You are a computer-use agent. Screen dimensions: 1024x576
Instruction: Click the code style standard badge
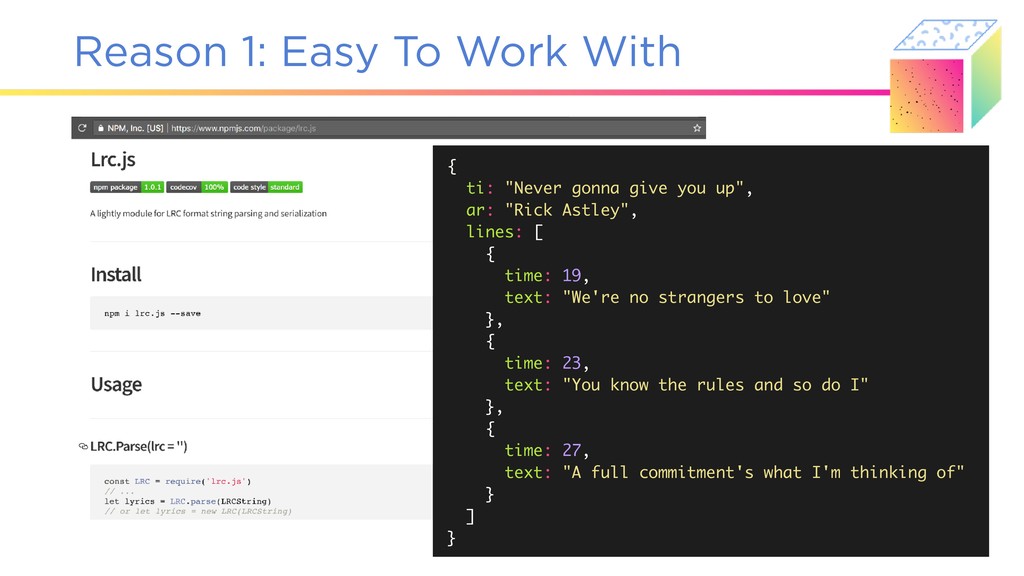(x=266, y=187)
